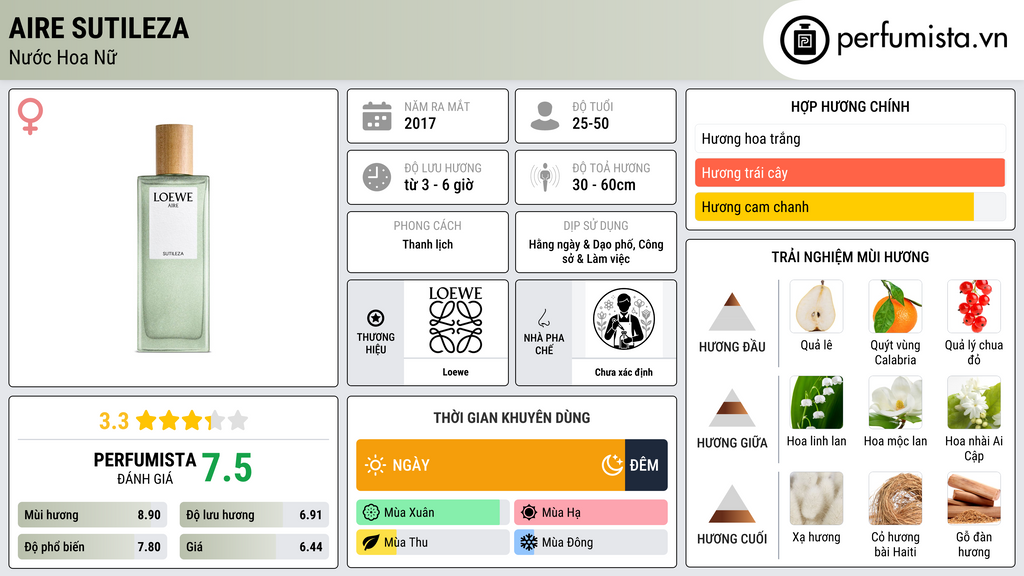This screenshot has height=576, width=1024.
Task: Open the Loewe Aire Sutileza bottle image
Action: click(173, 238)
